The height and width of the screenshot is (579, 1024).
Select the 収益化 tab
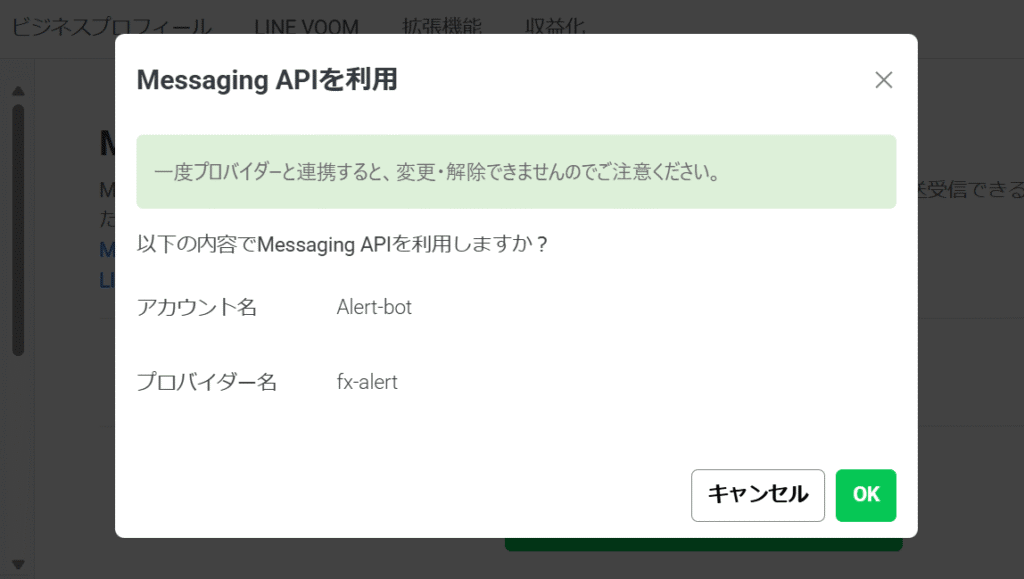click(555, 26)
